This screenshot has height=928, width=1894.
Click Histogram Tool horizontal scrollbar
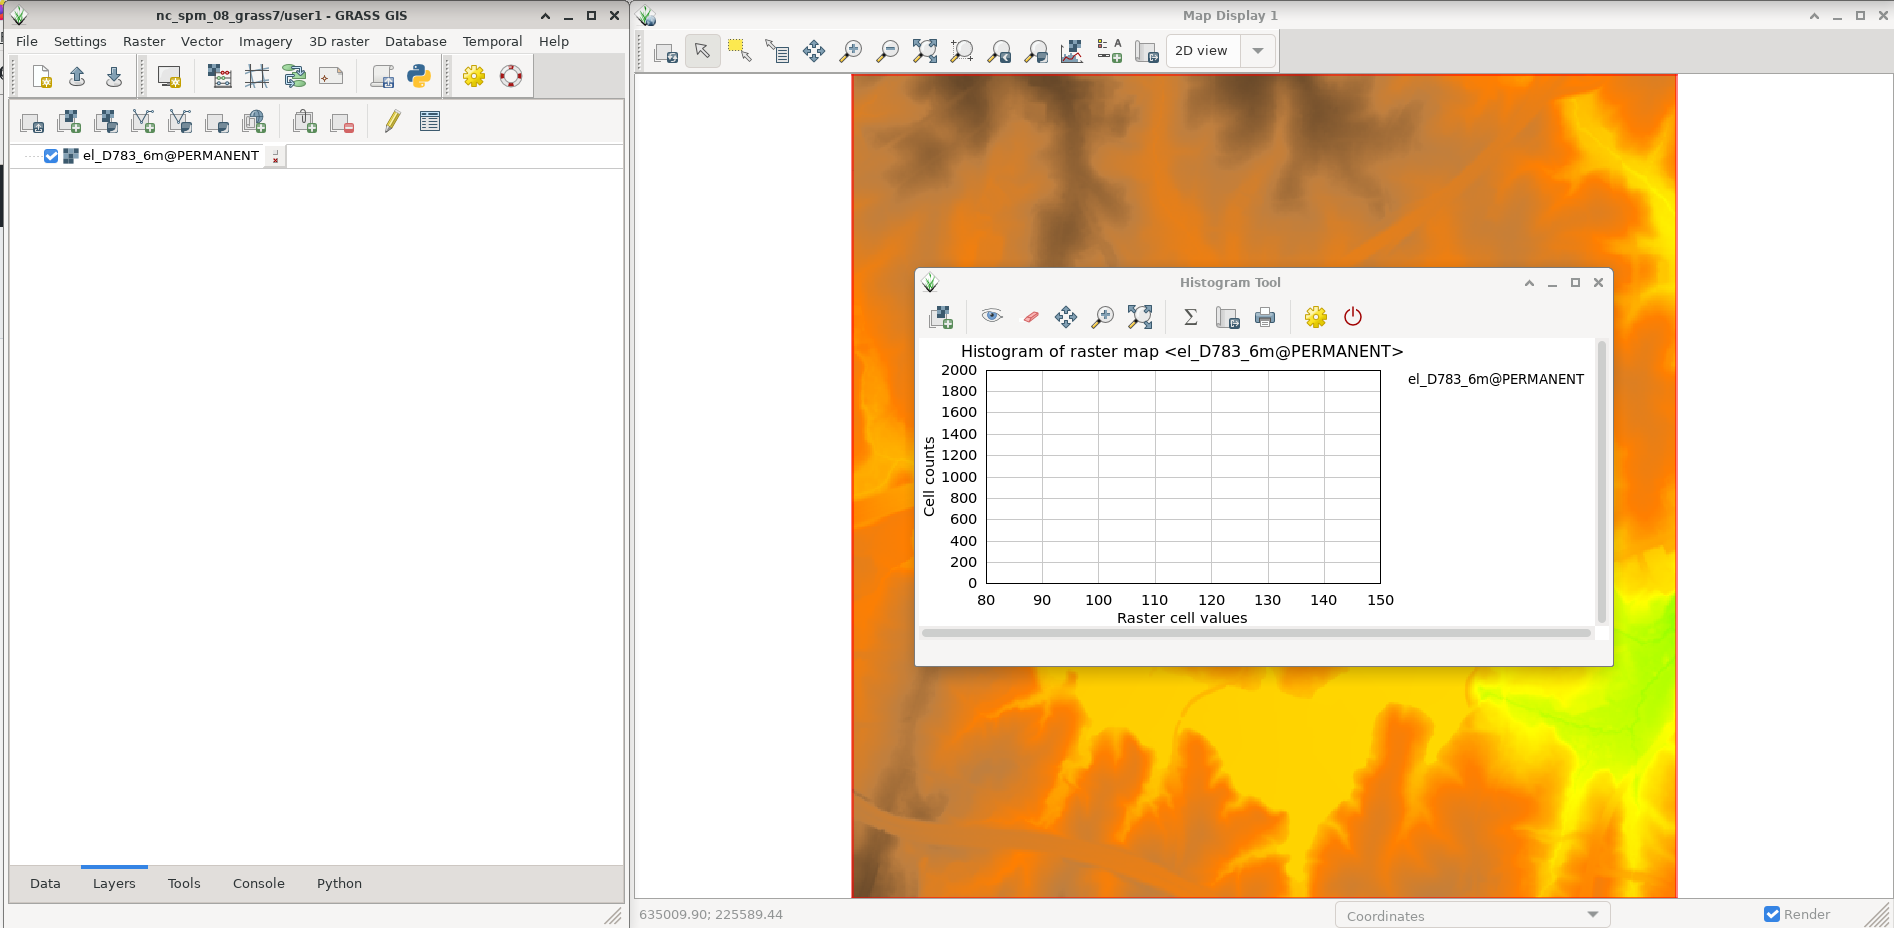click(1256, 633)
